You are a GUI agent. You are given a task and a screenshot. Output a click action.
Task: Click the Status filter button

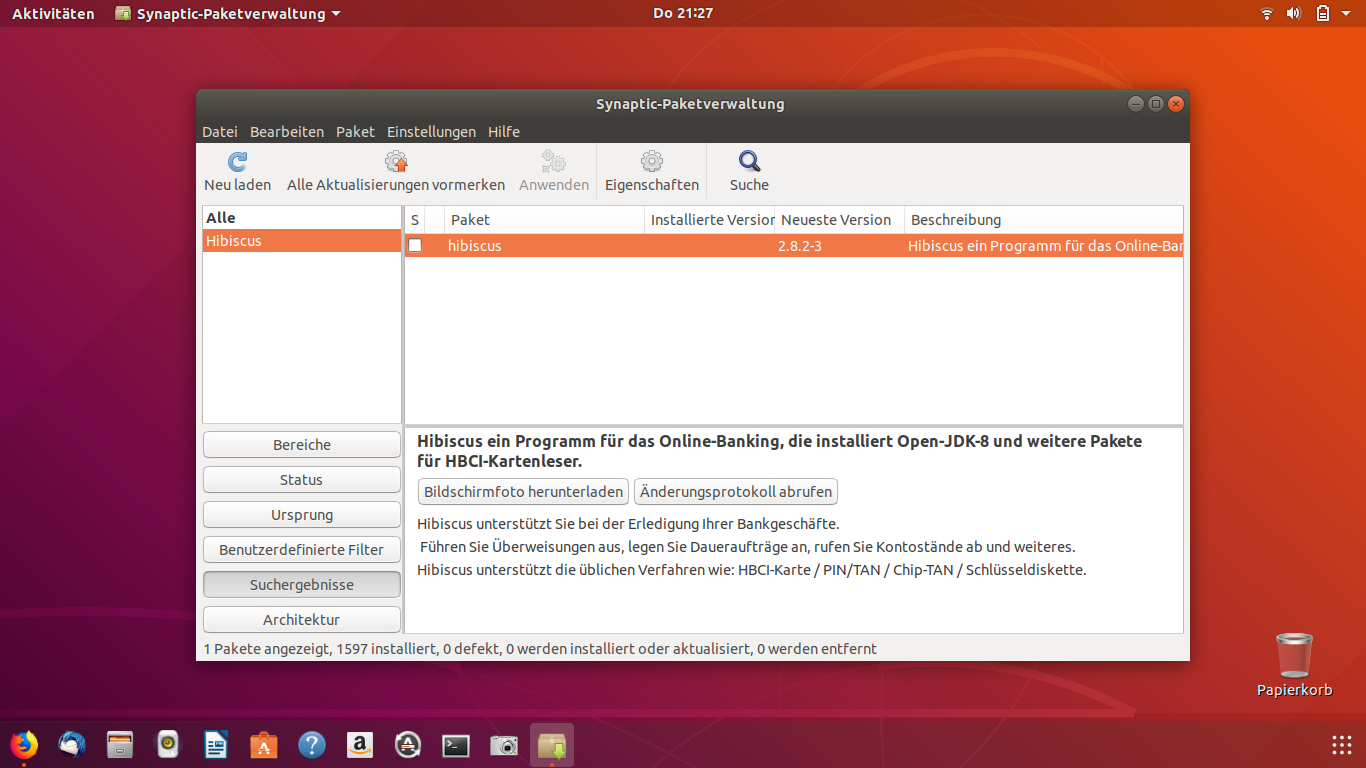[x=302, y=480]
